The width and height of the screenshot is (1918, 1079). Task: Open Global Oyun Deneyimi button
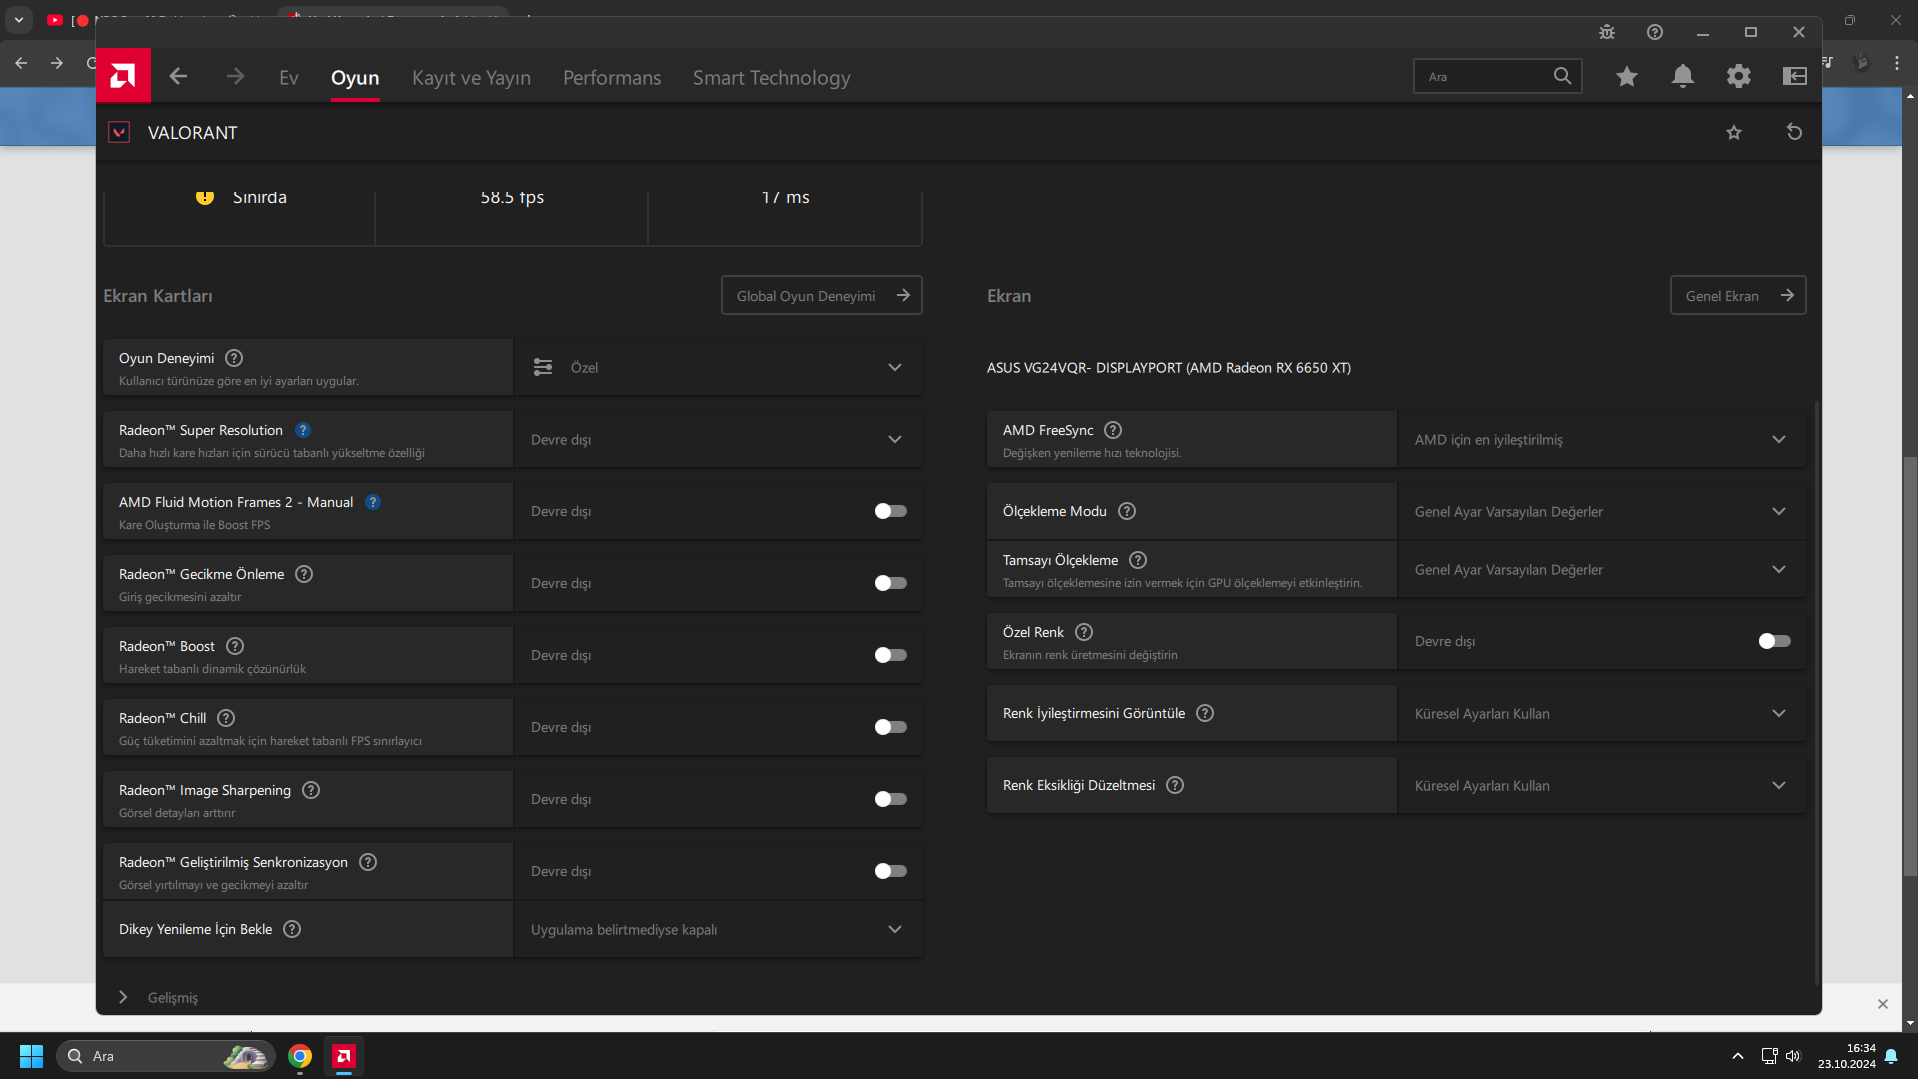[x=821, y=295]
